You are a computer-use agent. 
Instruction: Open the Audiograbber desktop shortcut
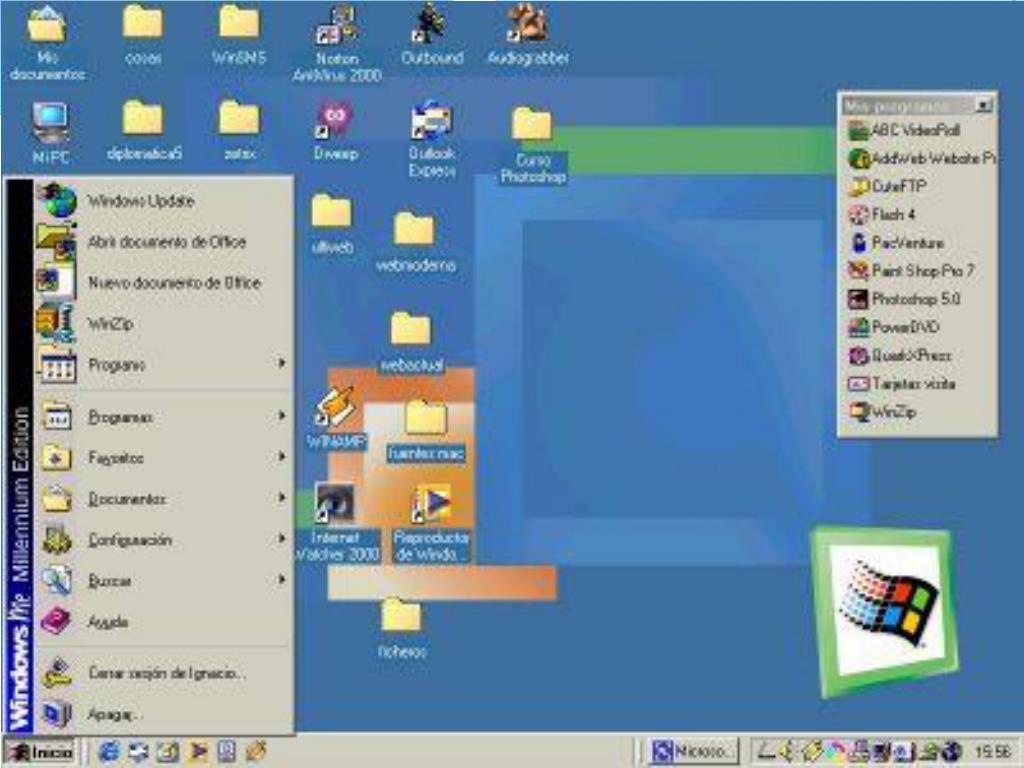click(x=528, y=37)
